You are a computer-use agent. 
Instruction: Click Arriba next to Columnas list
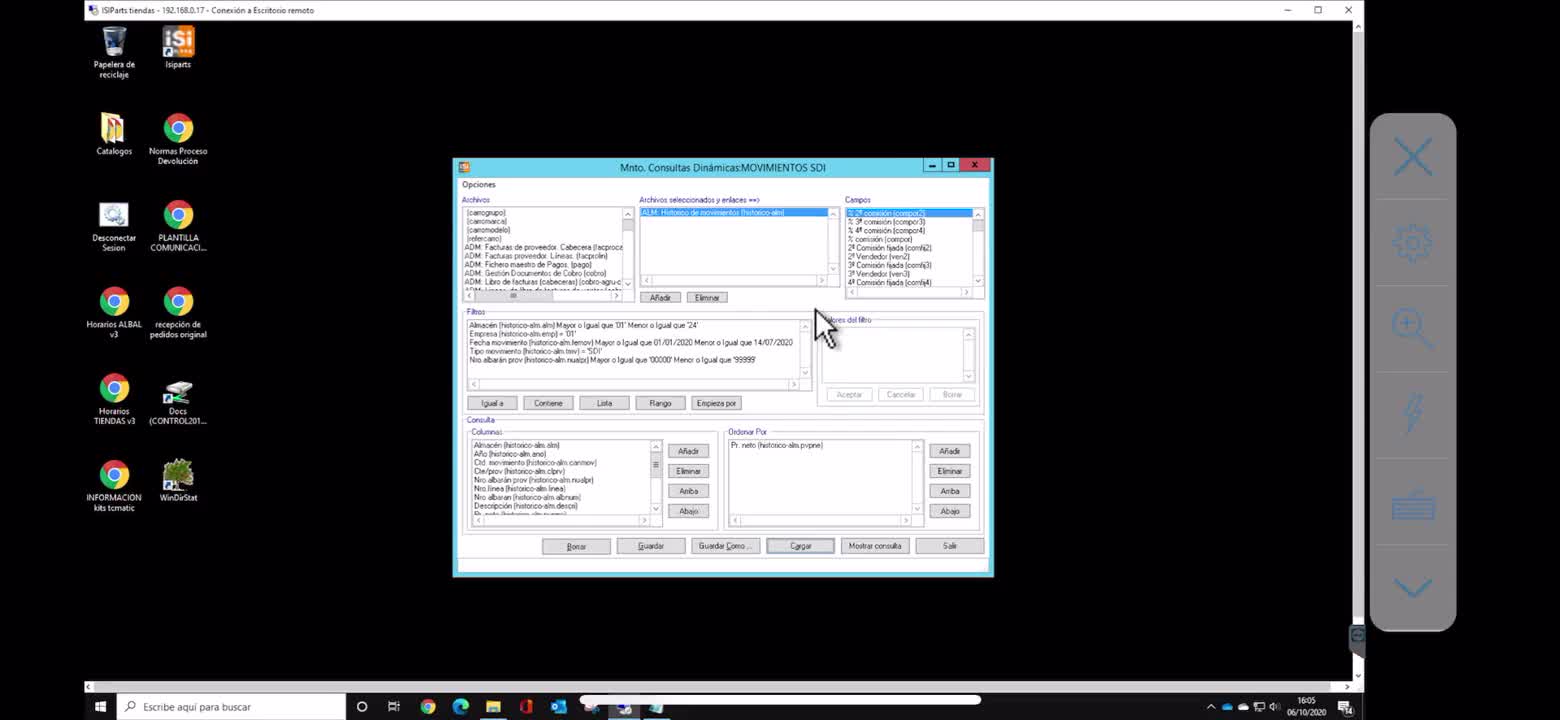point(688,491)
